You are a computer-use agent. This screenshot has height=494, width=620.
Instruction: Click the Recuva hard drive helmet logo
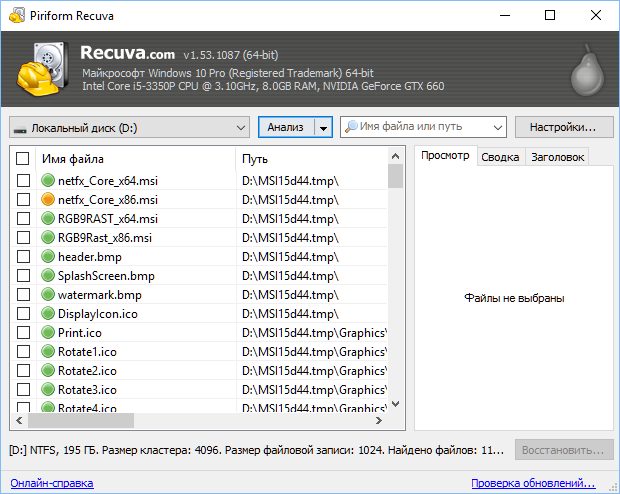pyautogui.click(x=43, y=68)
